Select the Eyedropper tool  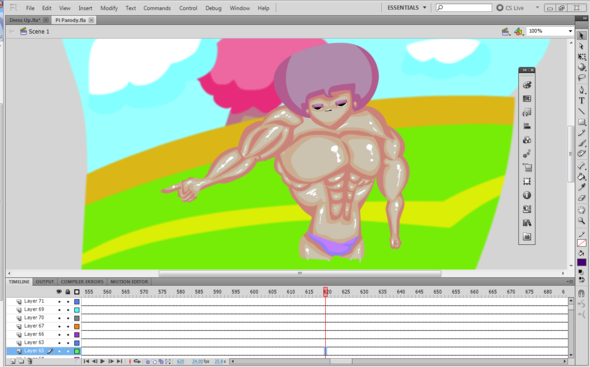tap(582, 187)
